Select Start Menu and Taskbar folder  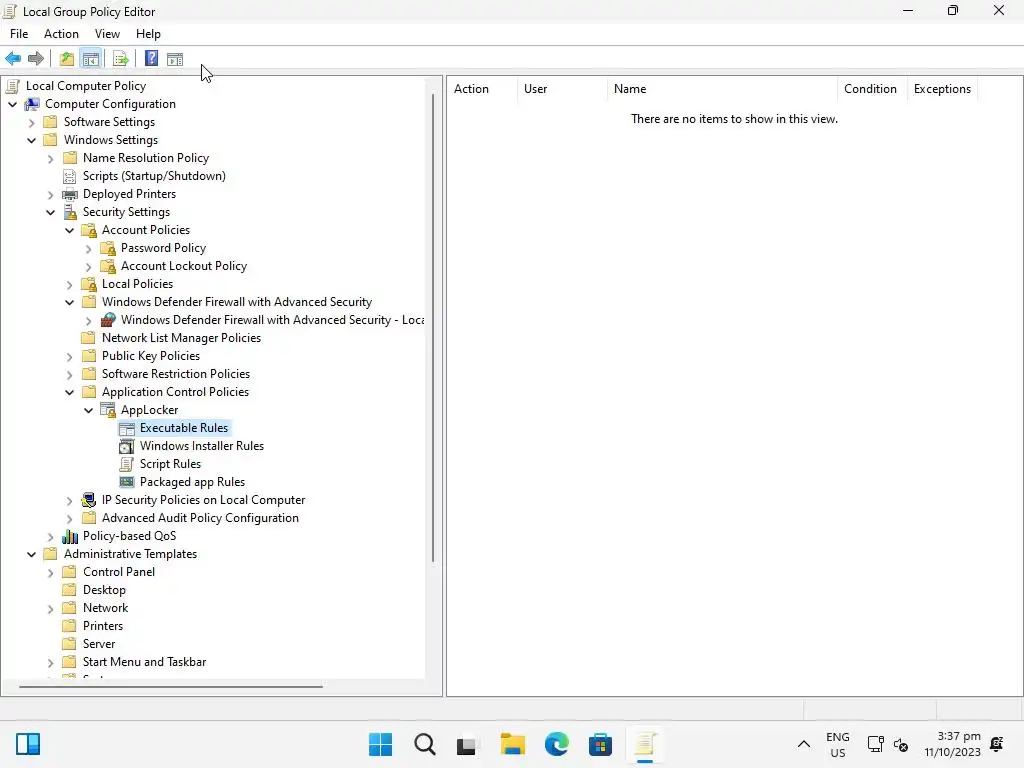pyautogui.click(x=144, y=662)
